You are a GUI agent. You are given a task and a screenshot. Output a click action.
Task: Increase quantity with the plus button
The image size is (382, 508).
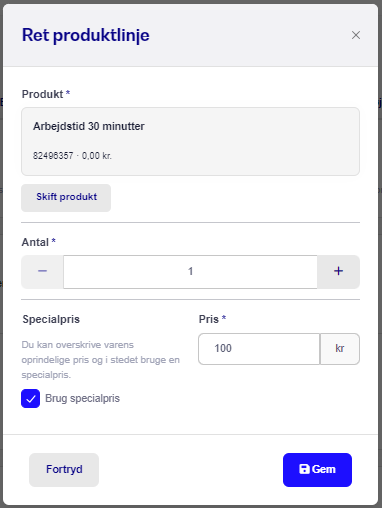click(x=338, y=271)
